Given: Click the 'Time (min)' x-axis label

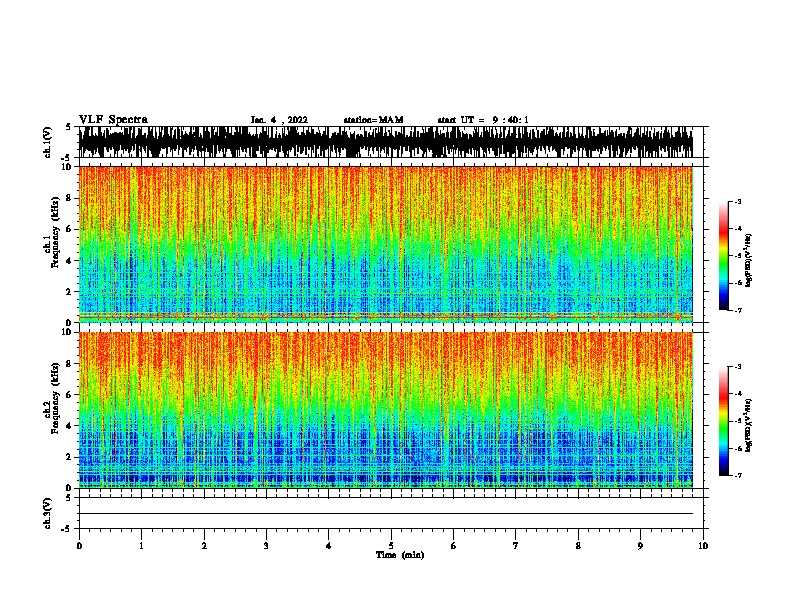Looking at the screenshot, I should [x=400, y=555].
